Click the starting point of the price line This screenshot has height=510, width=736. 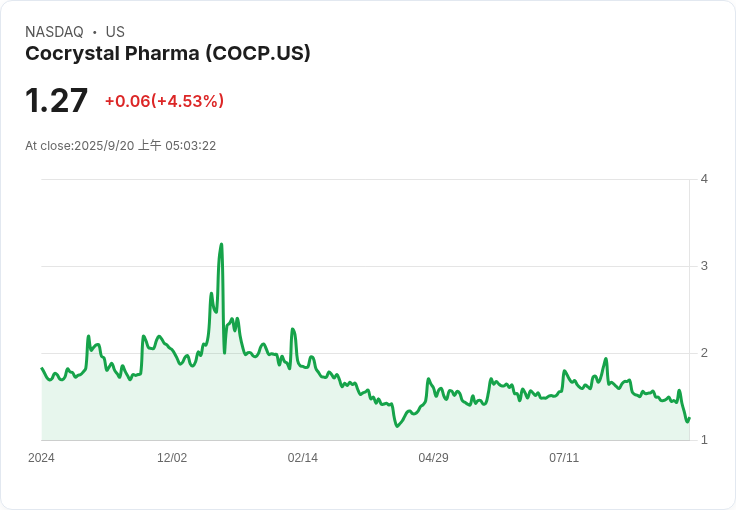(42, 369)
